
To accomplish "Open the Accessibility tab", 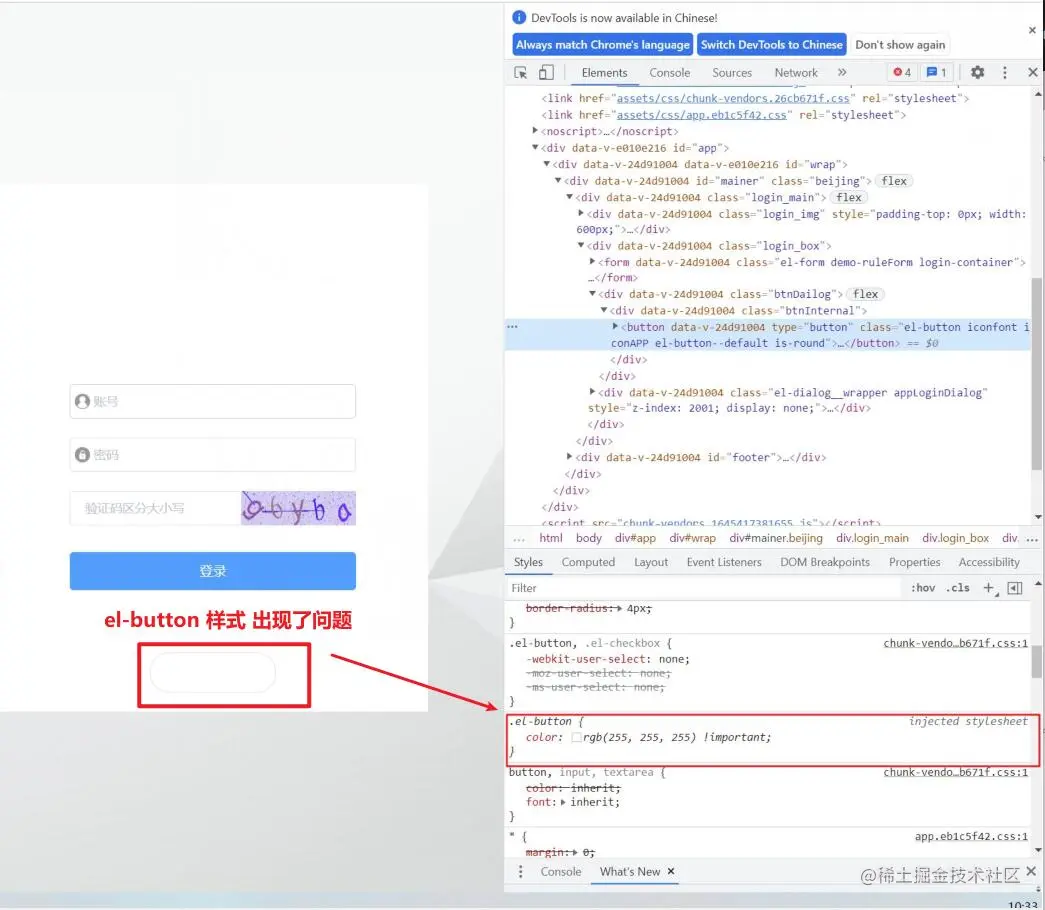I will click(x=989, y=562).
